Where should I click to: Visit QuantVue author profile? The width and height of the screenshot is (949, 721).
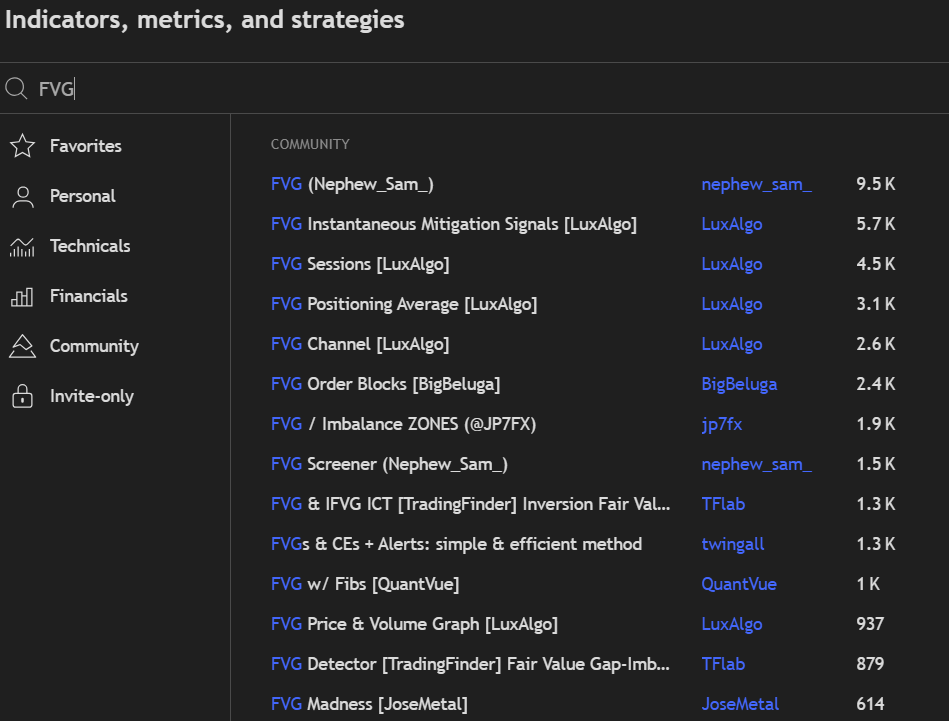[739, 584]
